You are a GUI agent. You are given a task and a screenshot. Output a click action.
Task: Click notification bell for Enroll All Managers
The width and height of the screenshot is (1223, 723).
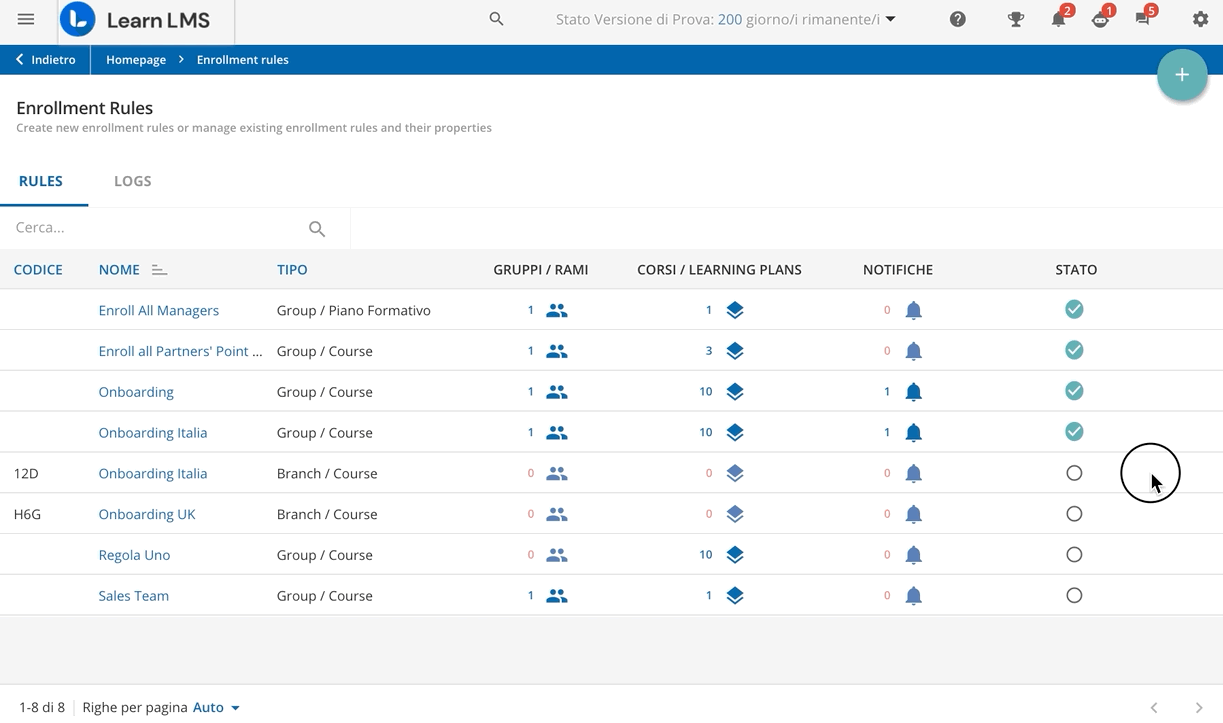pyautogui.click(x=913, y=311)
